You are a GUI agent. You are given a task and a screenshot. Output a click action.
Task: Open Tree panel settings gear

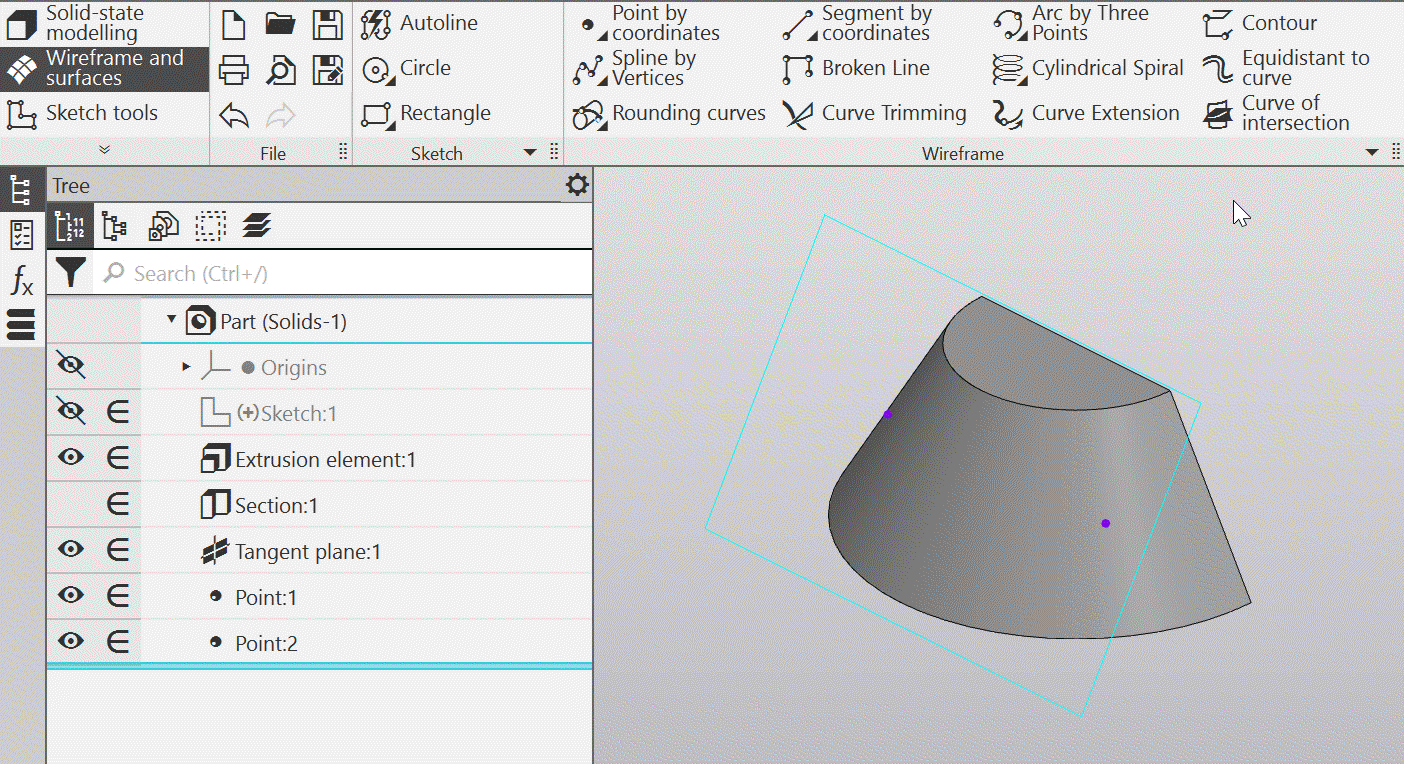click(x=577, y=185)
